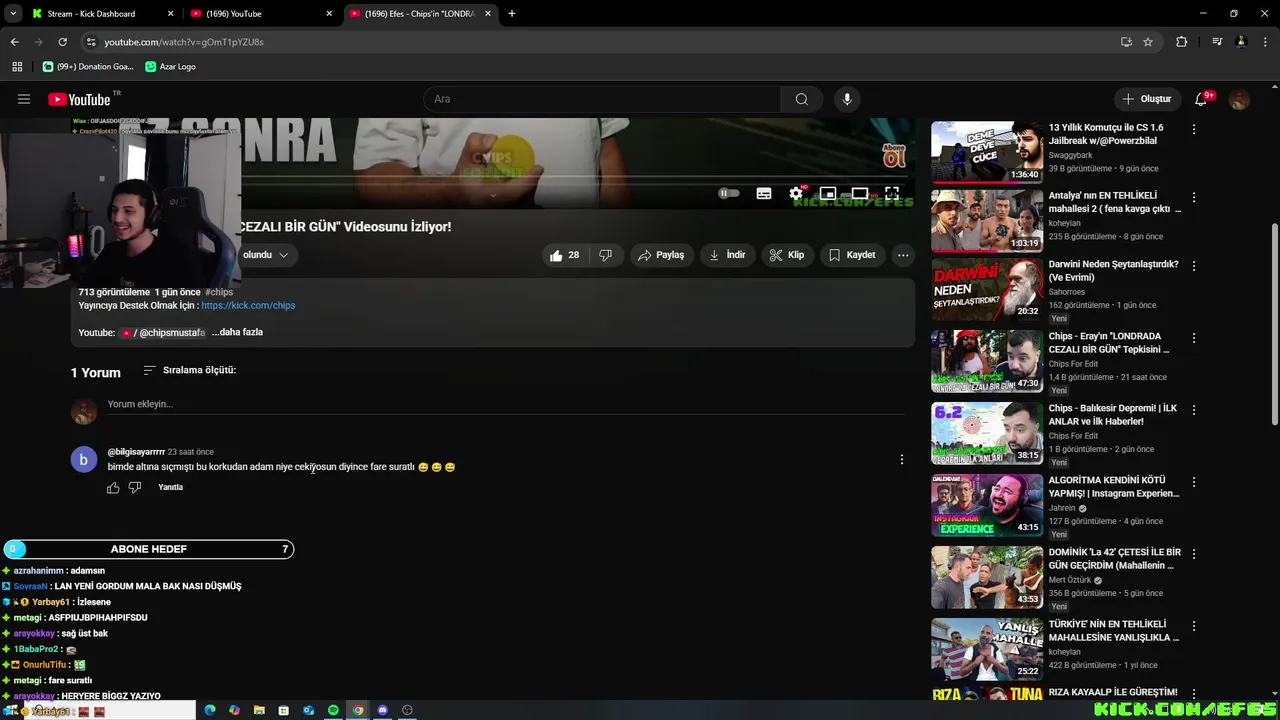Click the #chips hashtag
This screenshot has width=1280, height=720.
coord(219,292)
